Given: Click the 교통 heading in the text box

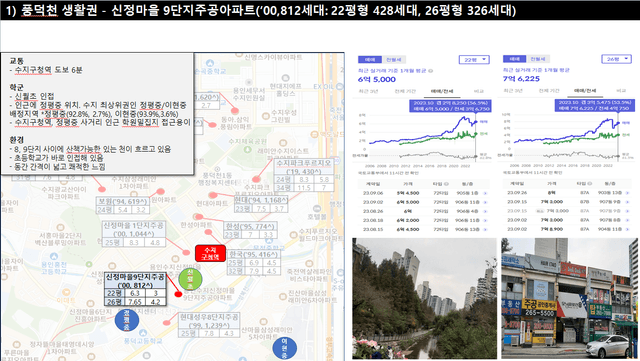Looking at the screenshot, I should point(16,61).
